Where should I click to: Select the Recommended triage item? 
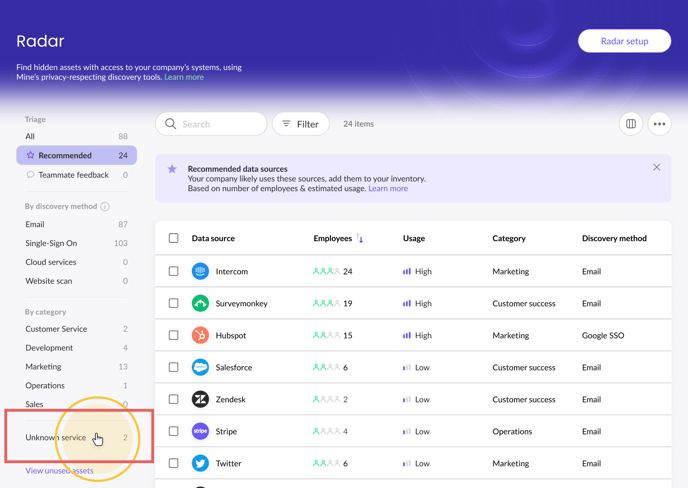pyautogui.click(x=76, y=155)
